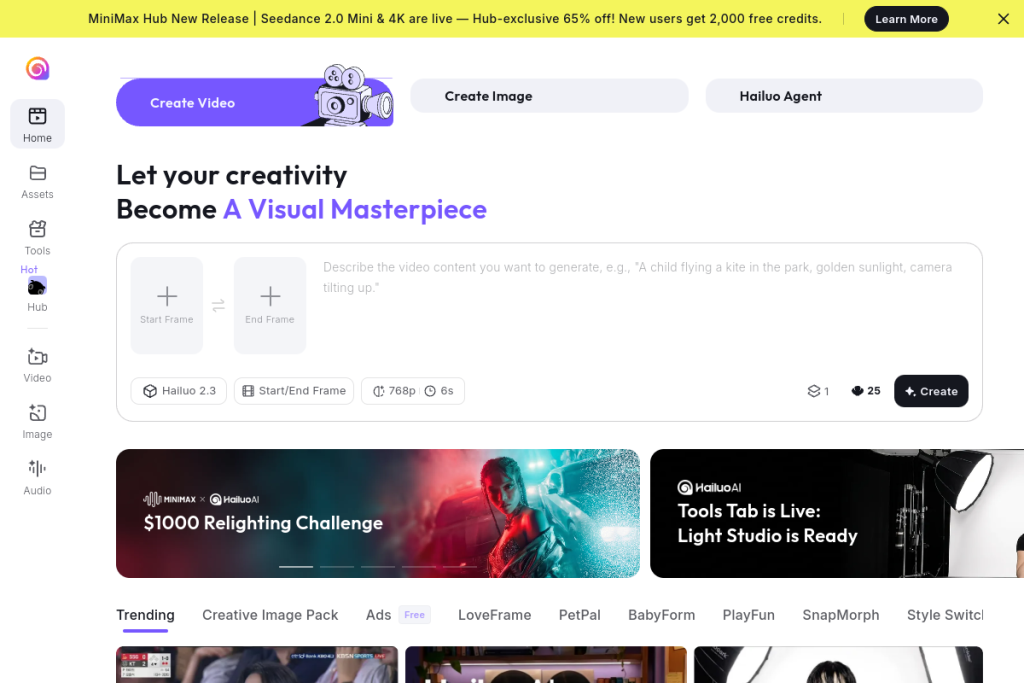The height and width of the screenshot is (683, 1024).
Task: Open the sports broadcast trending thumbnail
Action: tap(257, 665)
